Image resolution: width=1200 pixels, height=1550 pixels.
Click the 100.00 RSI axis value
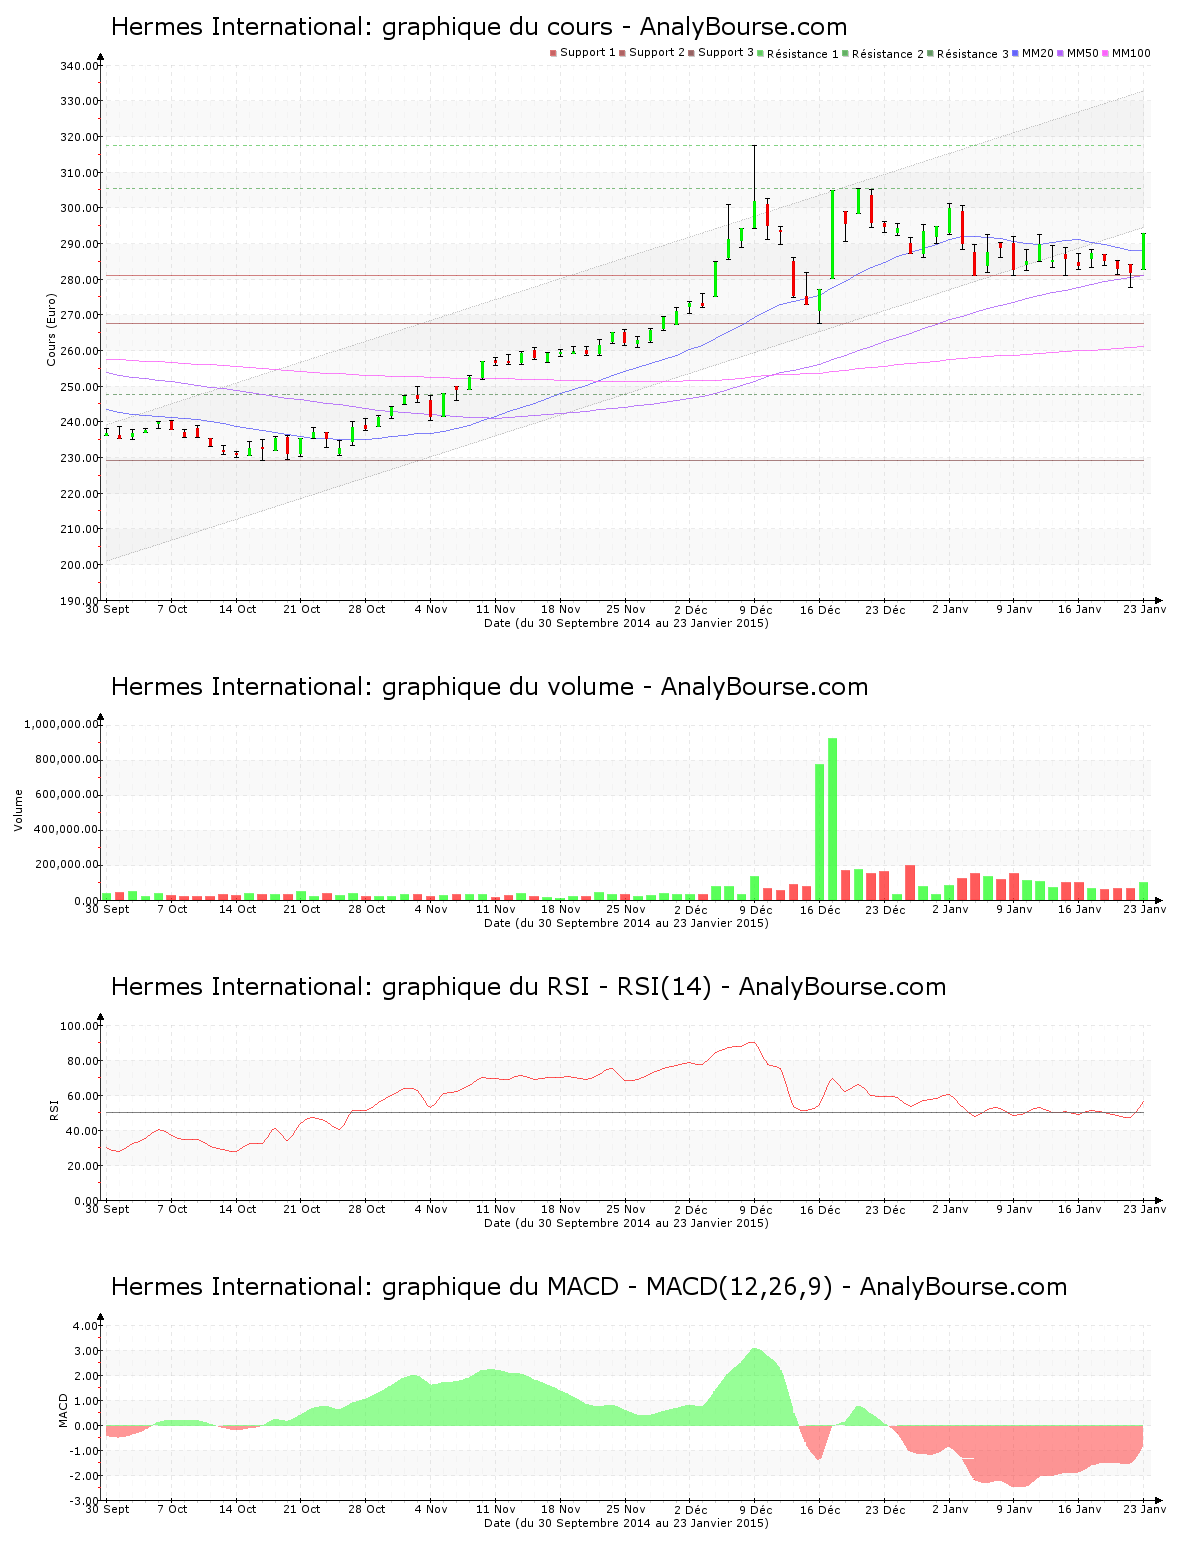pos(80,1026)
